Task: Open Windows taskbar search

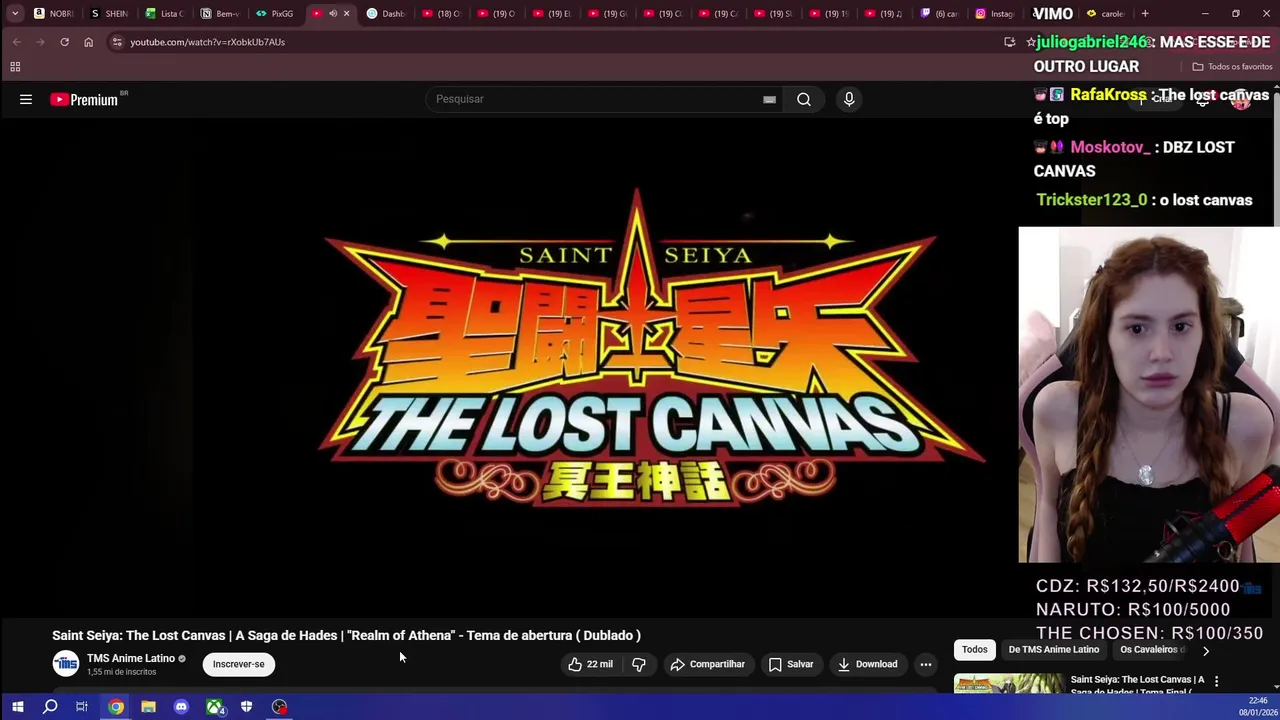Action: pyautogui.click(x=50, y=707)
